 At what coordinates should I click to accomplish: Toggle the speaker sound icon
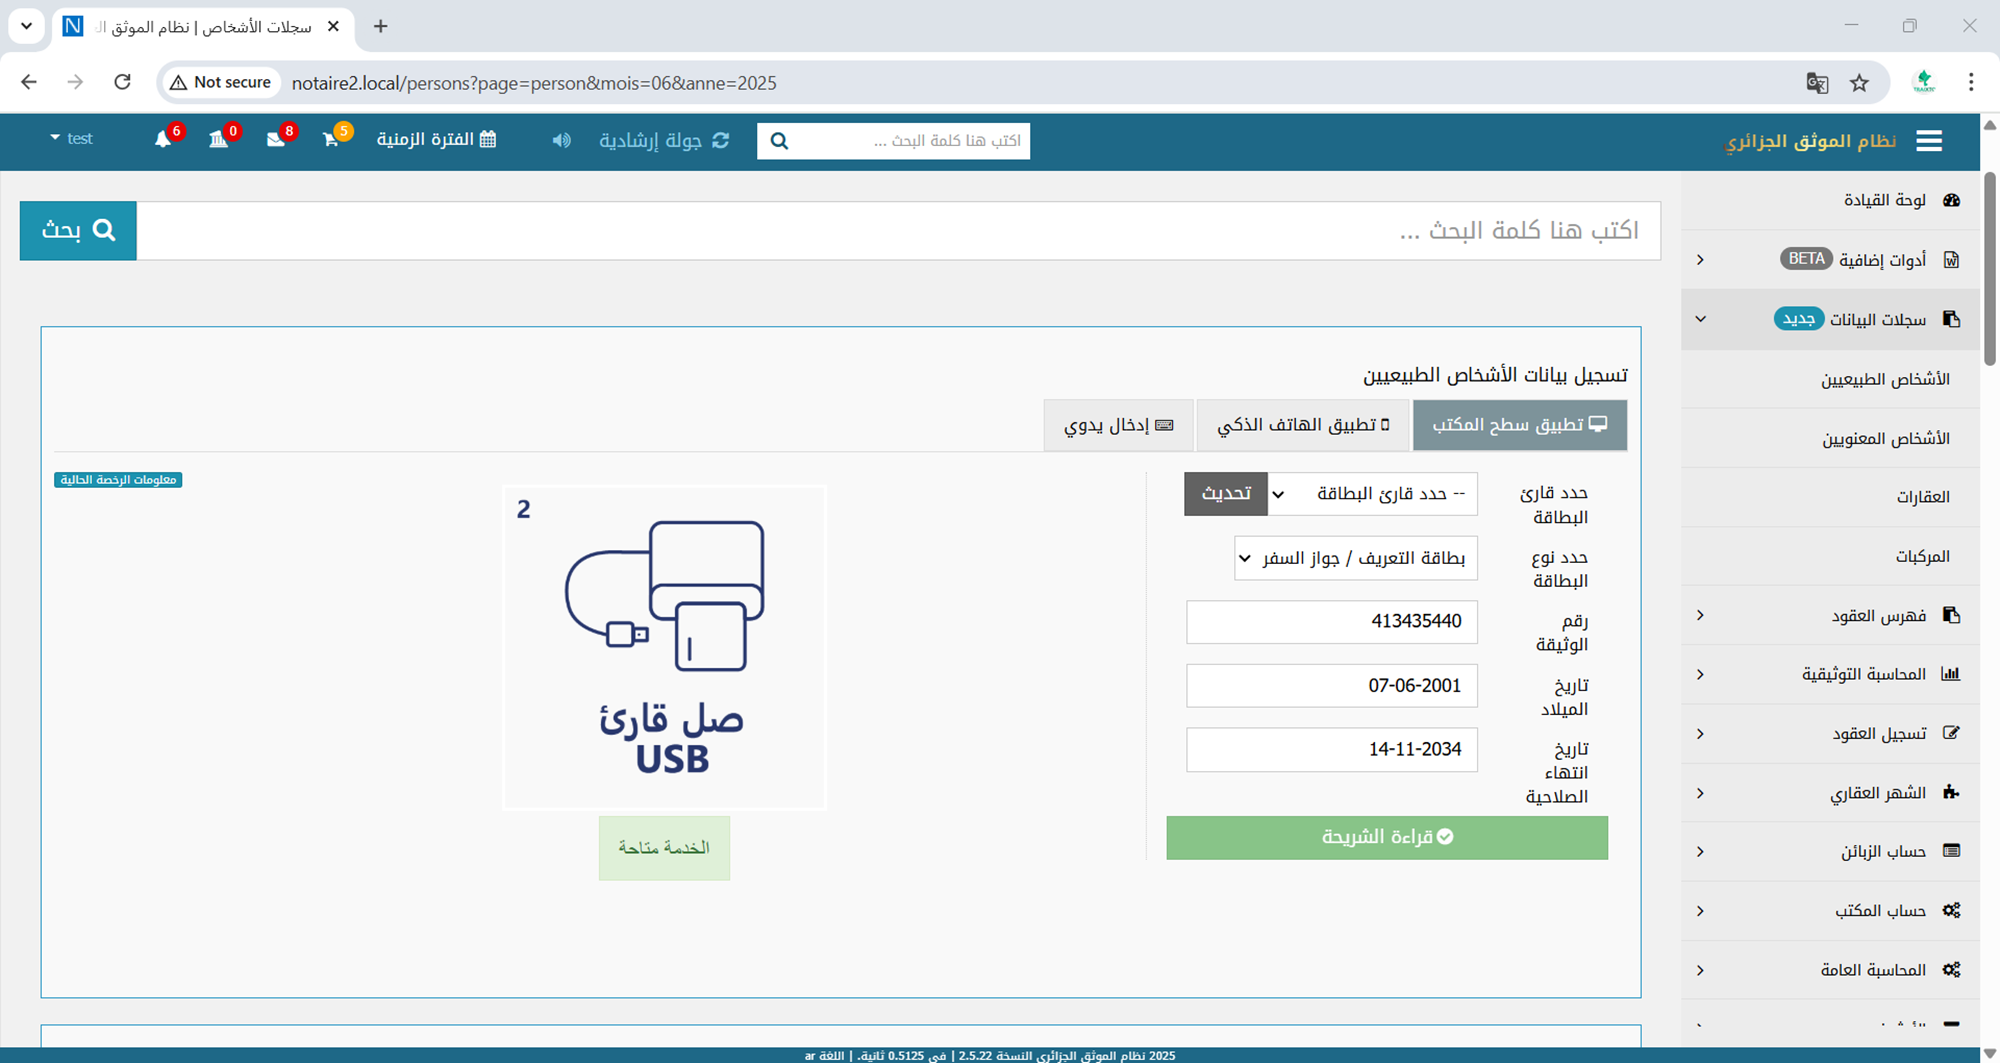coord(562,140)
